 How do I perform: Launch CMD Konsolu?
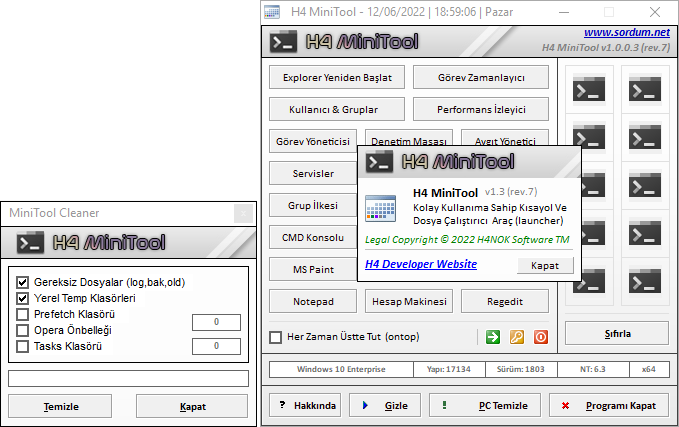point(313,237)
